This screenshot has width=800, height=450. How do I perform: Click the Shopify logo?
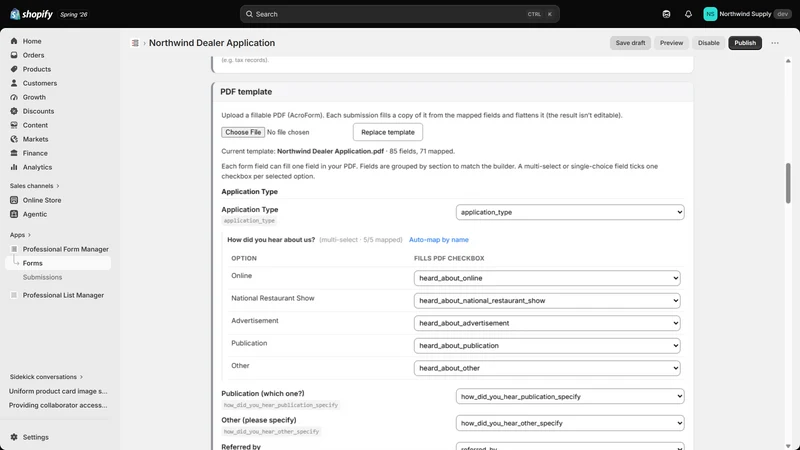[x=31, y=14]
